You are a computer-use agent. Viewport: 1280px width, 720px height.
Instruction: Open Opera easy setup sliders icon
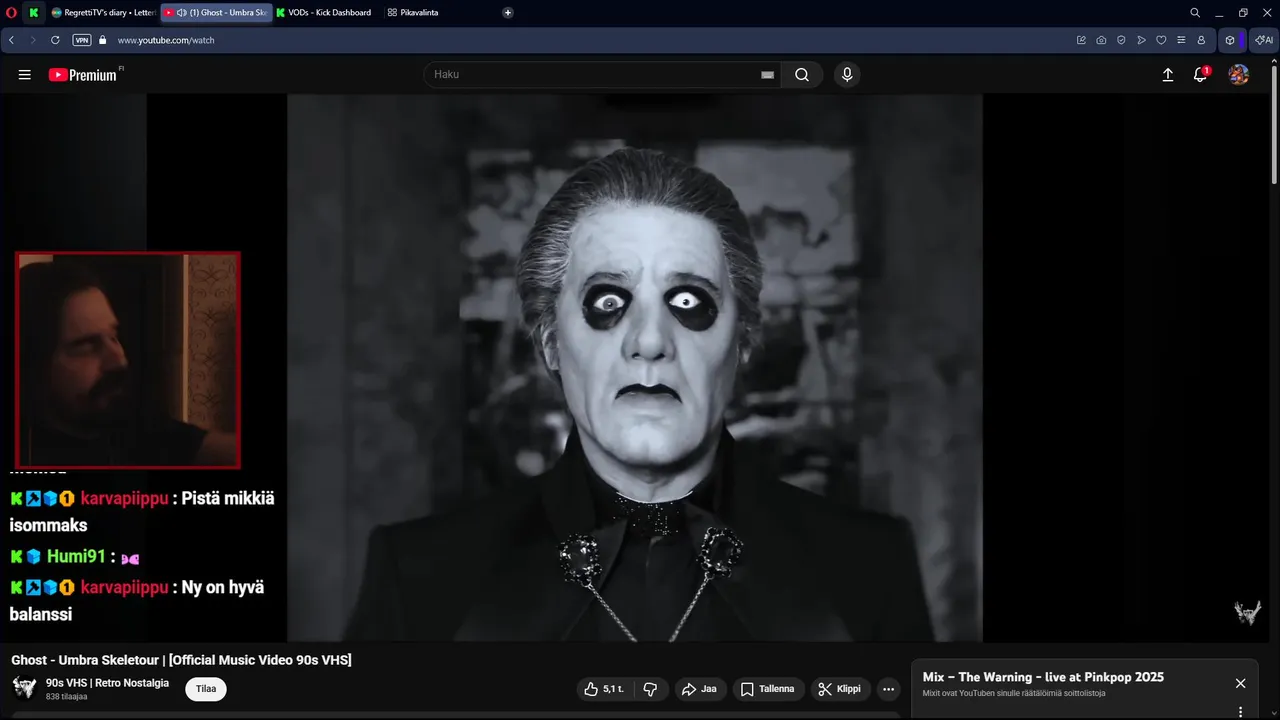(x=1181, y=40)
